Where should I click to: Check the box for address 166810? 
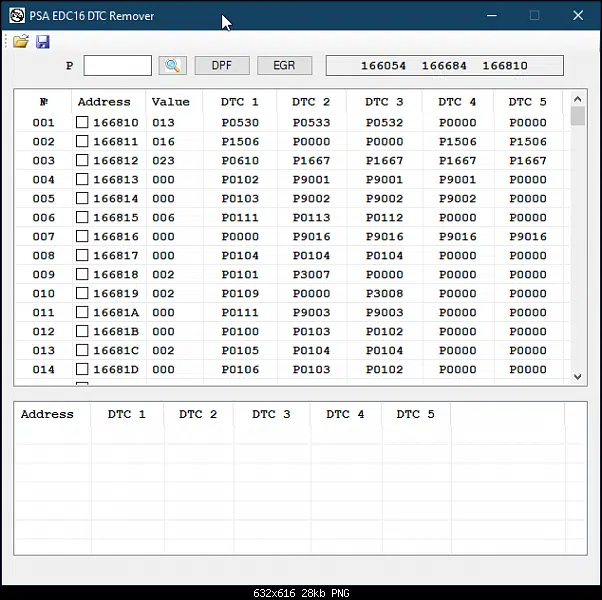tap(82, 123)
